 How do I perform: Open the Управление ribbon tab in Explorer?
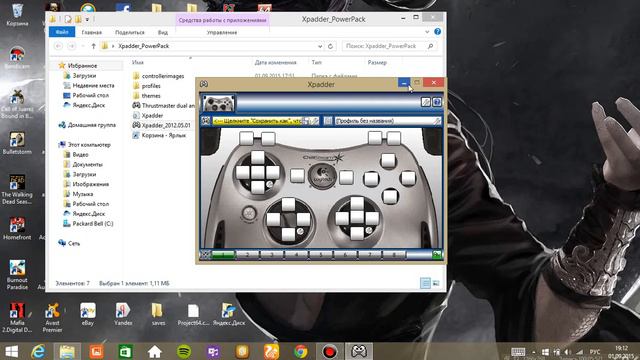[222, 32]
